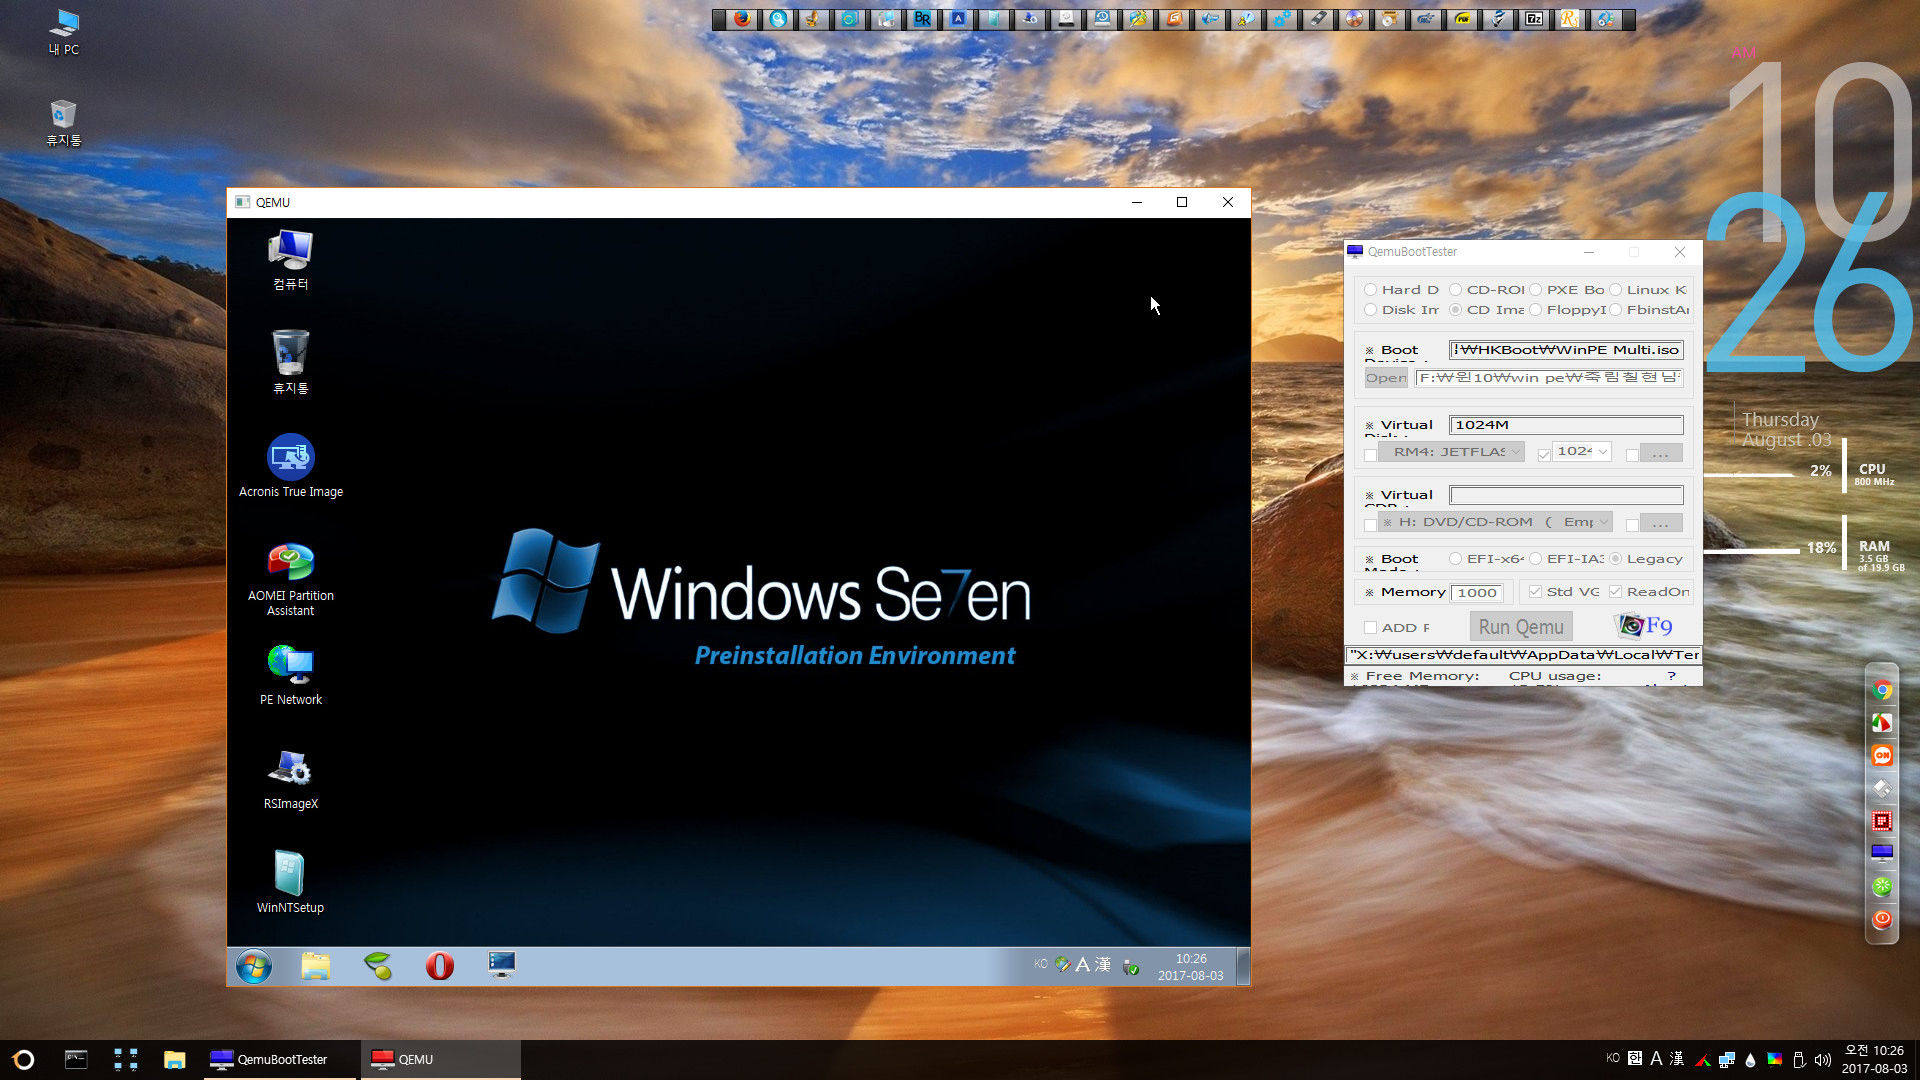Open the blue magnifier icon in launcher
The image size is (1920, 1080).
point(778,19)
